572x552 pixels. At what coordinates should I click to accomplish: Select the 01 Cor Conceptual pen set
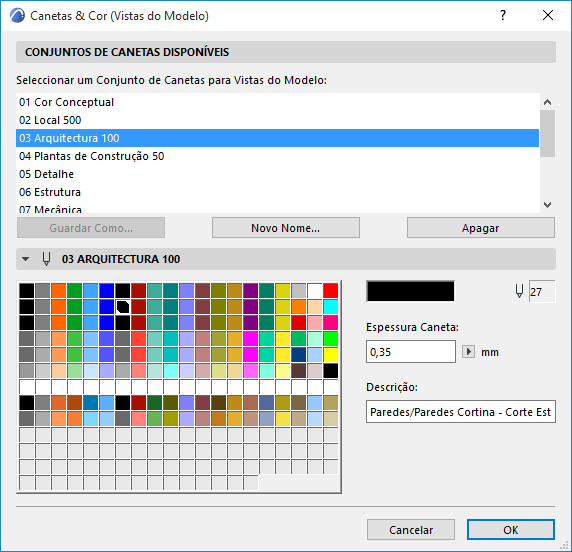pos(277,102)
